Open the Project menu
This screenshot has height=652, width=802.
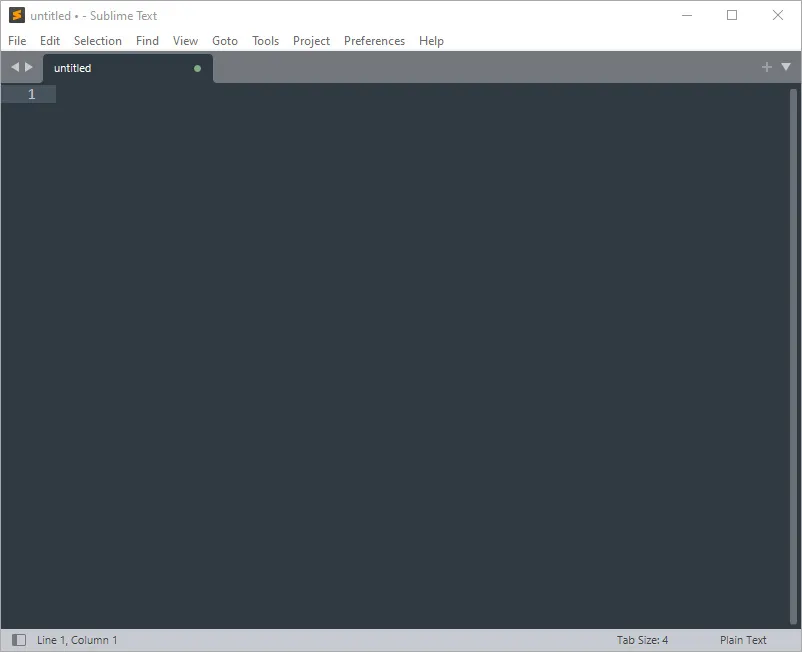(311, 41)
